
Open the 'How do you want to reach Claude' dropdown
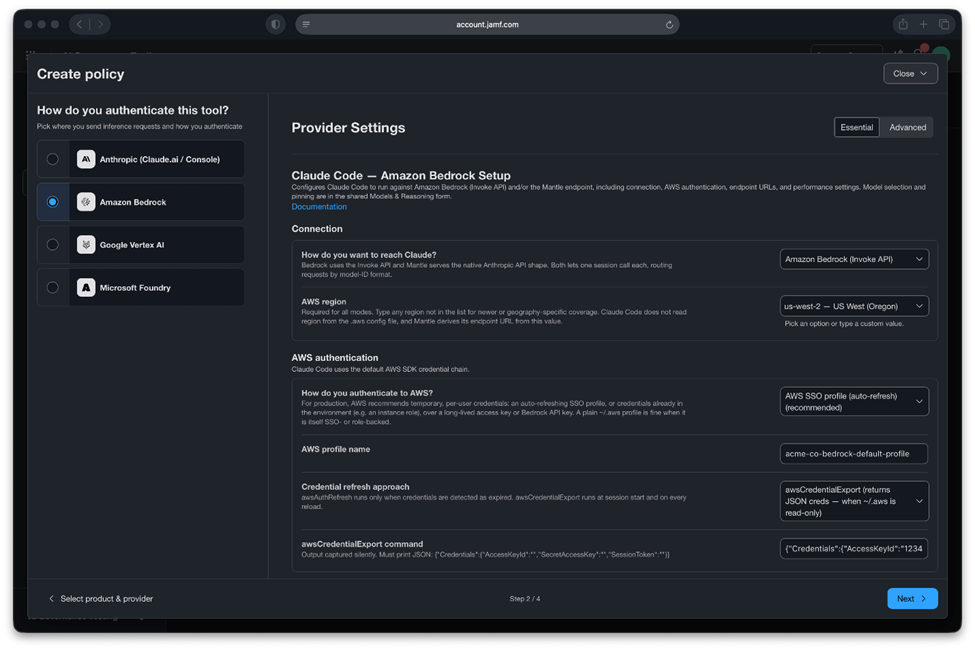(854, 259)
